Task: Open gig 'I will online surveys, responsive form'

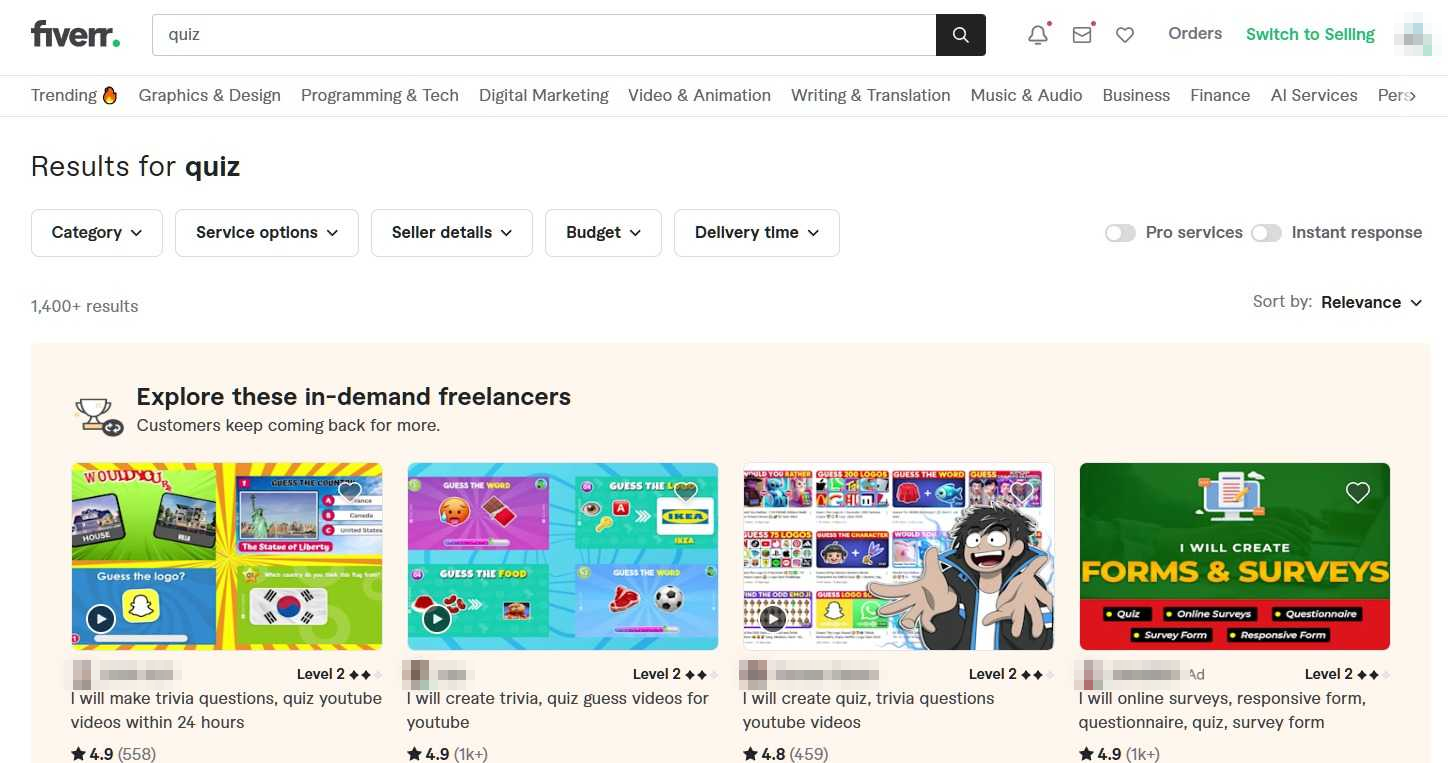Action: point(1222,710)
